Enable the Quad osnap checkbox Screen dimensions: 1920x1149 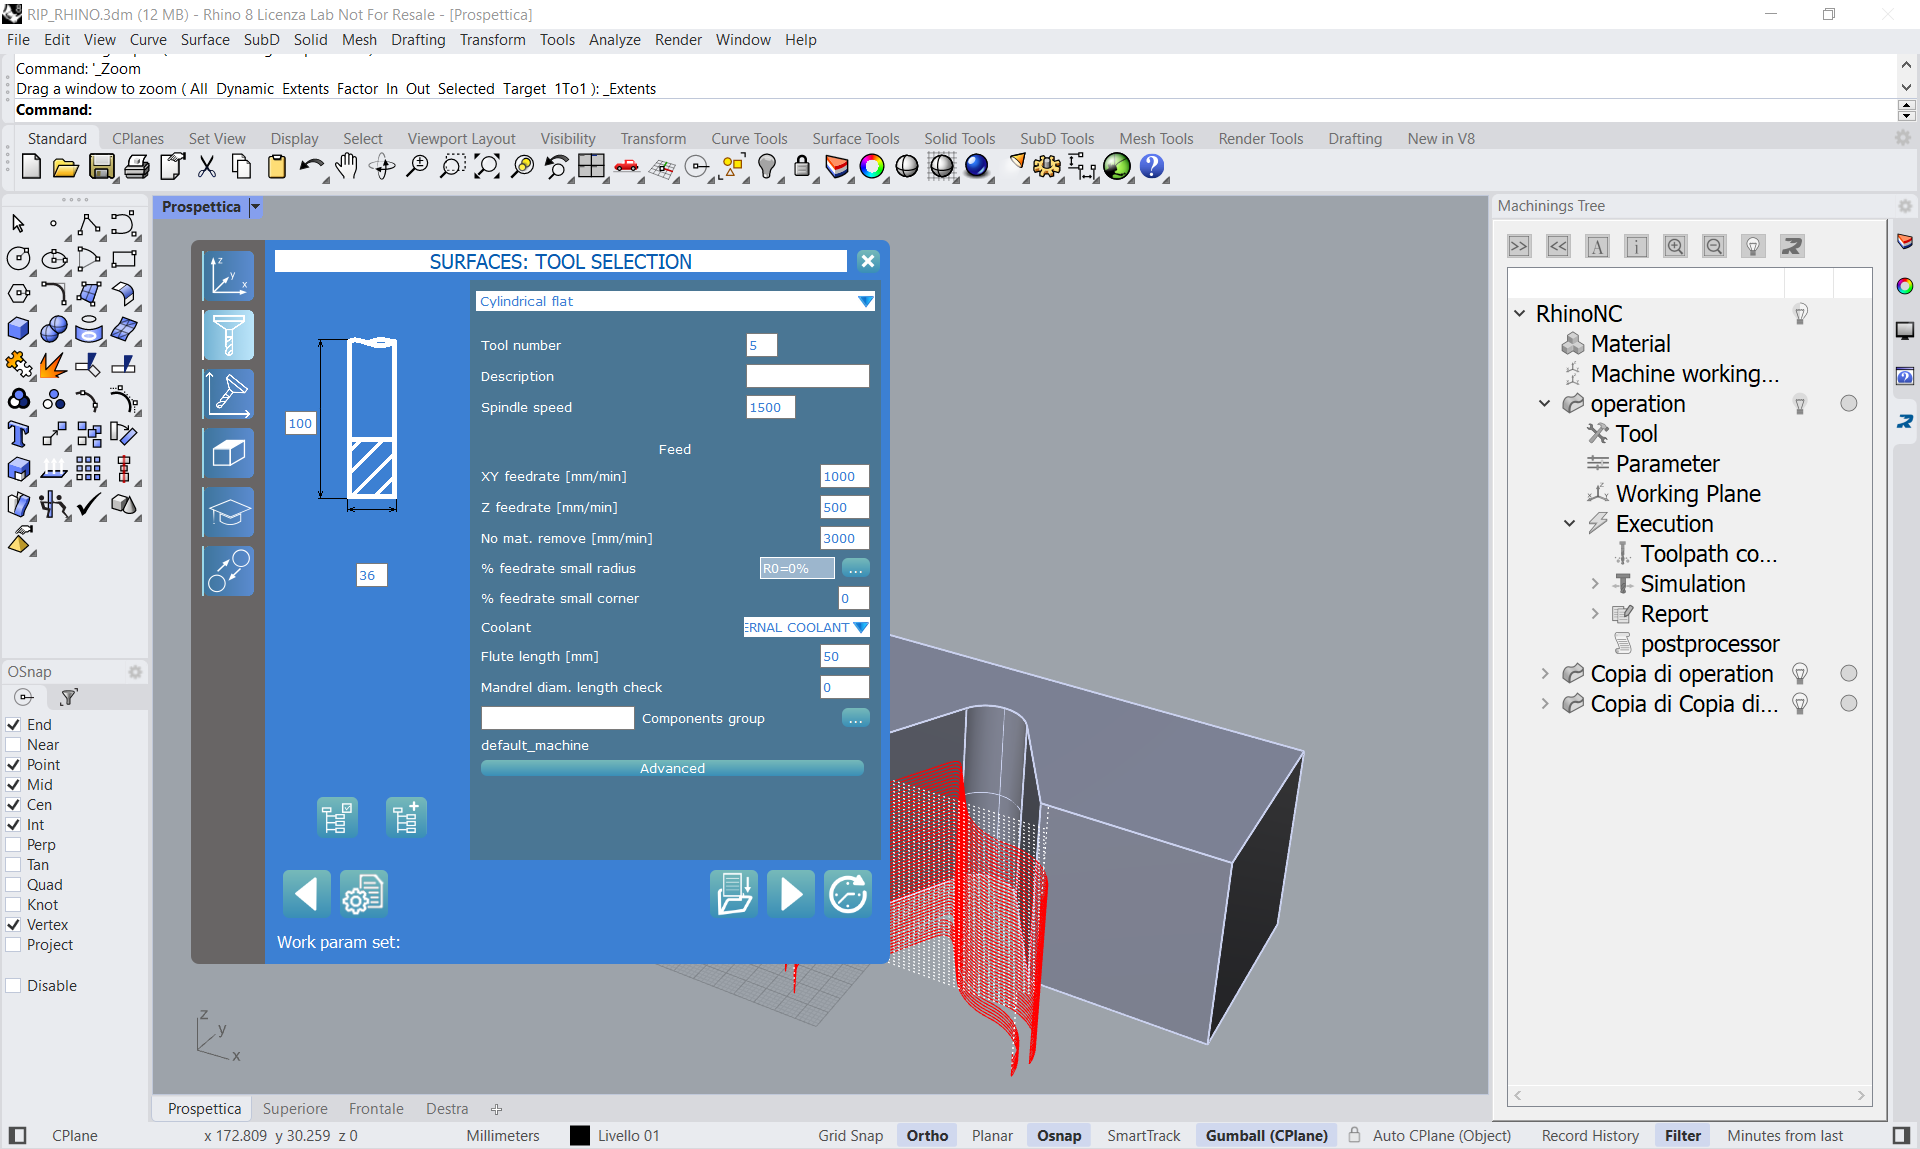click(14, 884)
